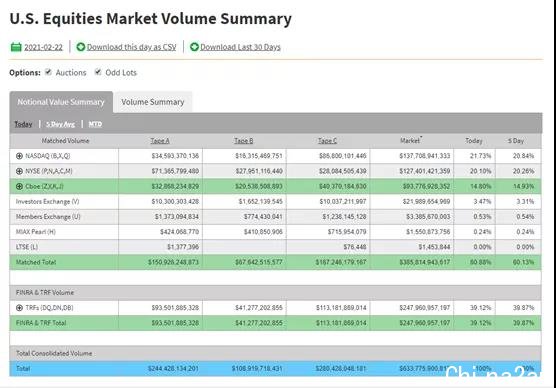Show the Today view
This screenshot has width=556, height=388.
(x=23, y=124)
